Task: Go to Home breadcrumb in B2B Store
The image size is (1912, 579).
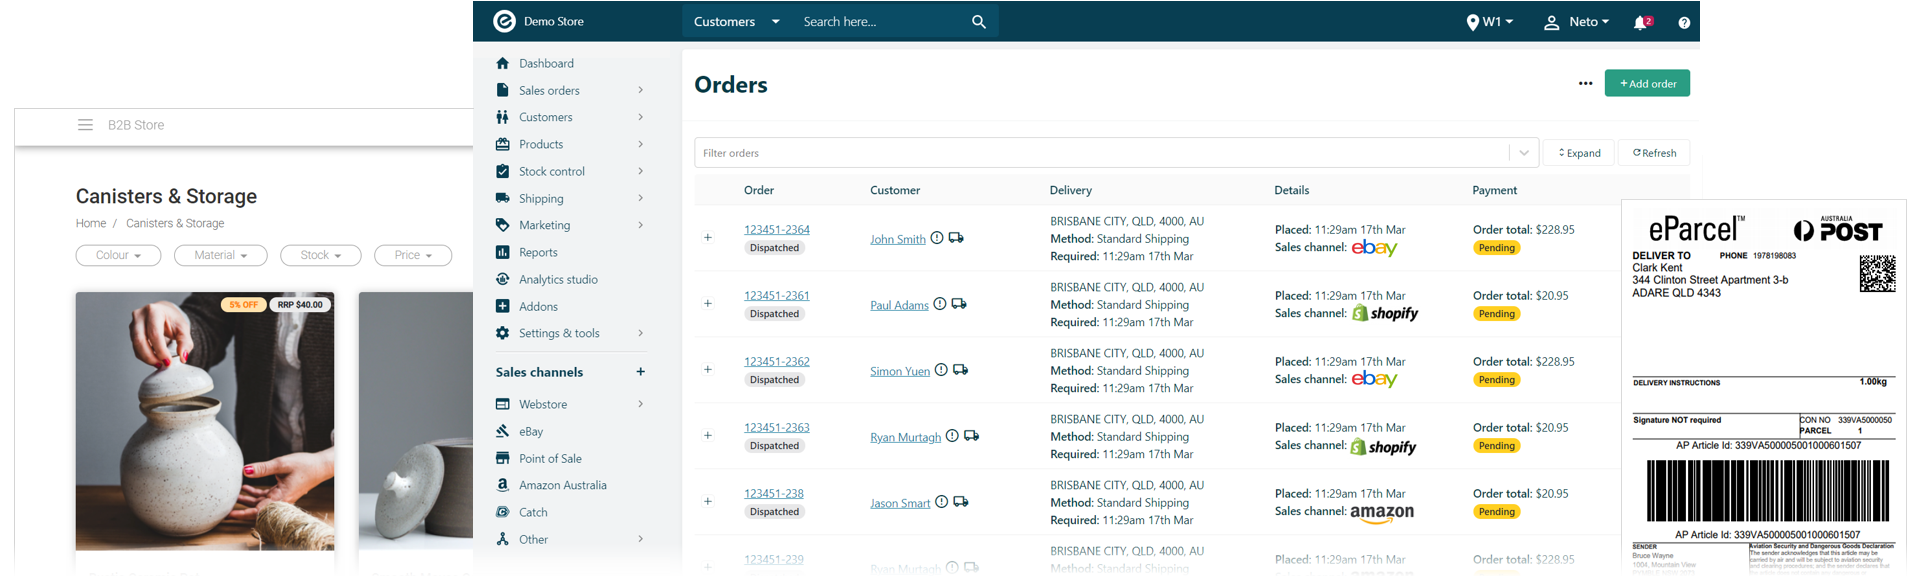Action: [91, 224]
